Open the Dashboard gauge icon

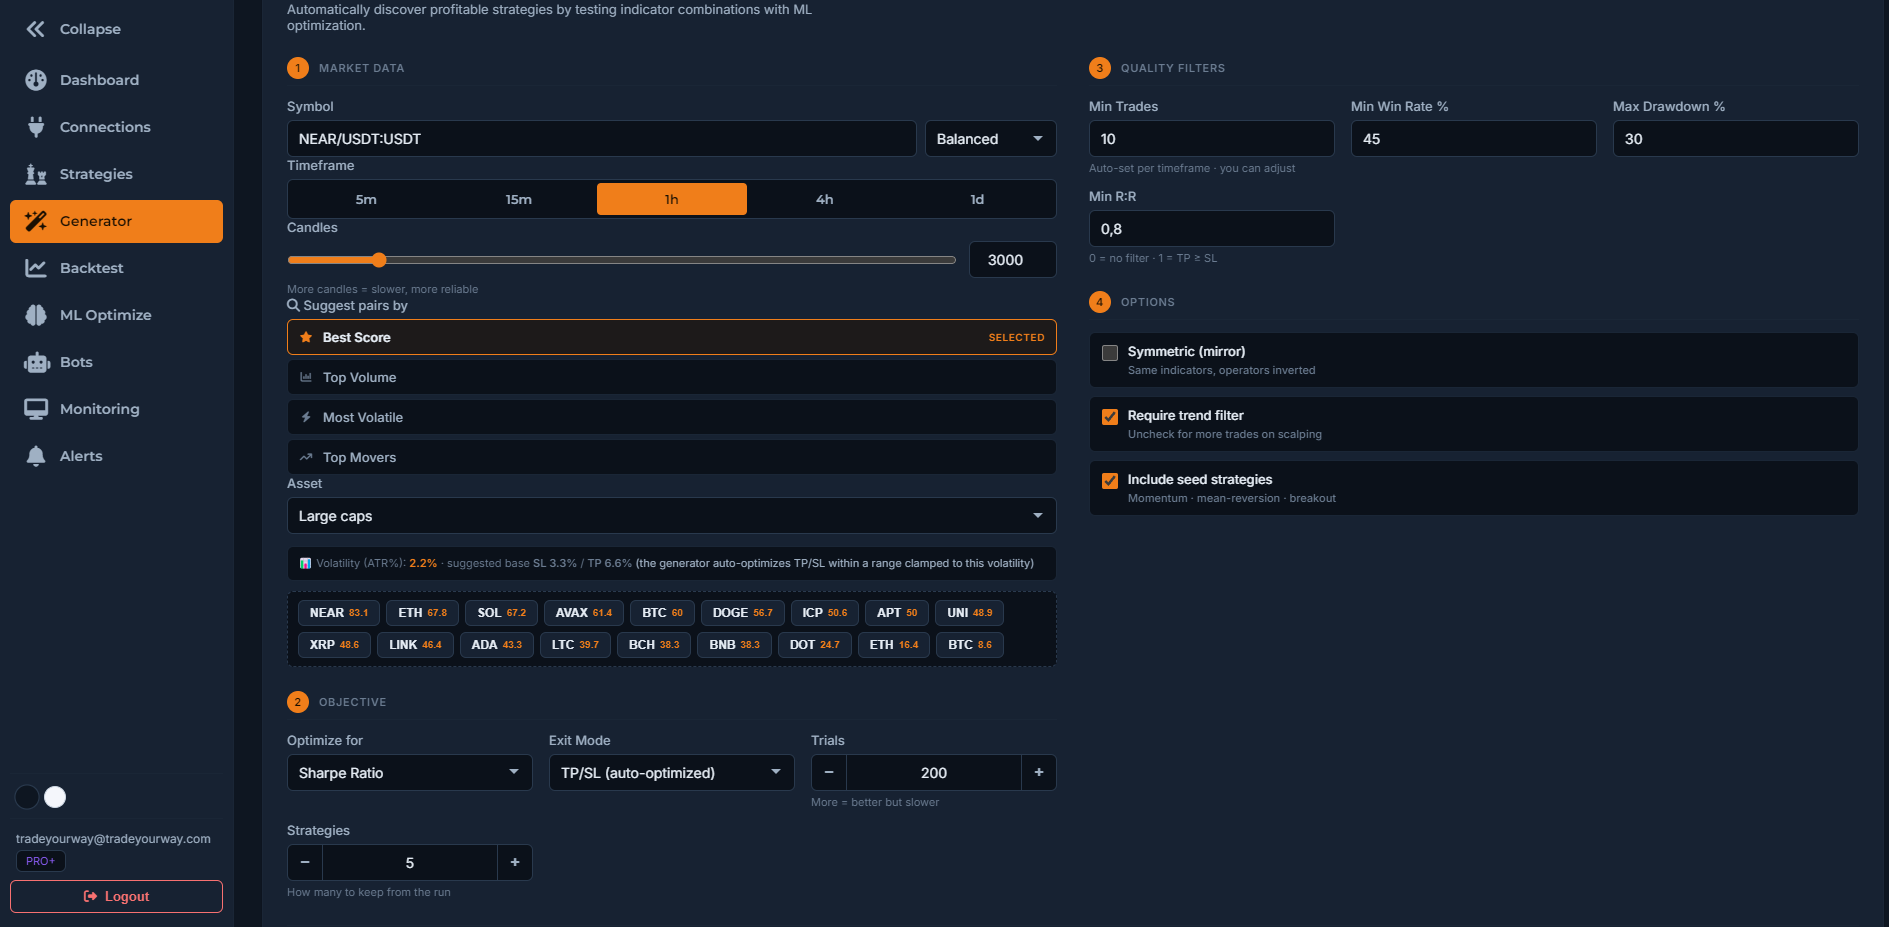click(36, 80)
